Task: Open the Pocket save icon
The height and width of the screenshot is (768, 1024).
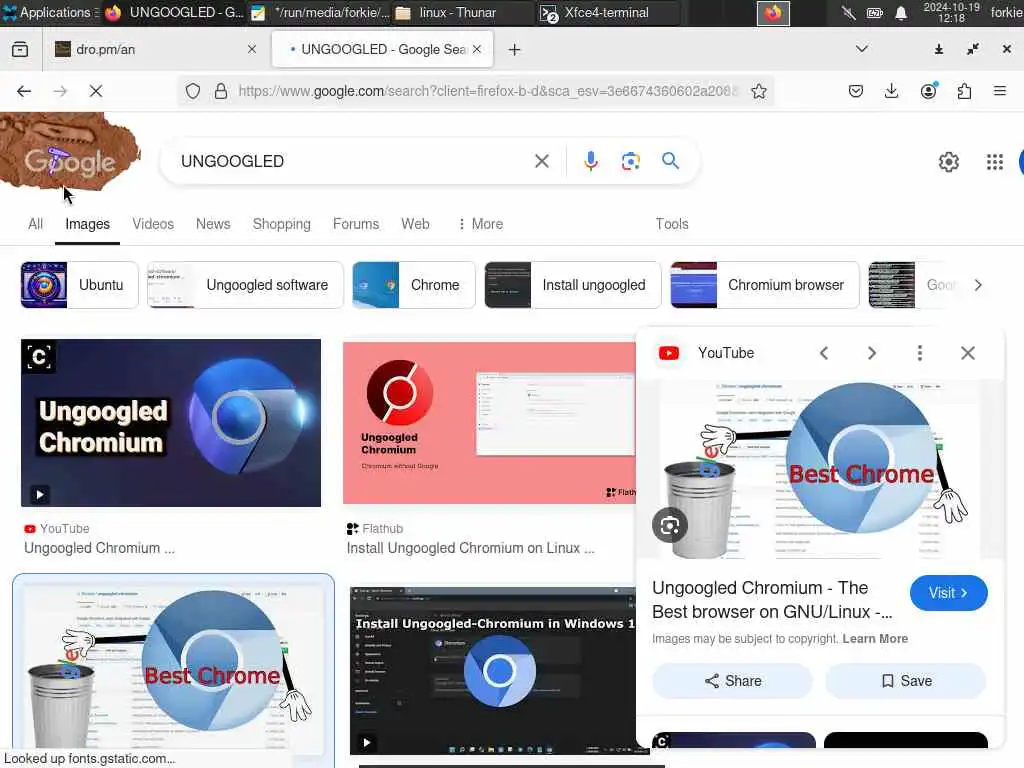Action: coord(856,91)
